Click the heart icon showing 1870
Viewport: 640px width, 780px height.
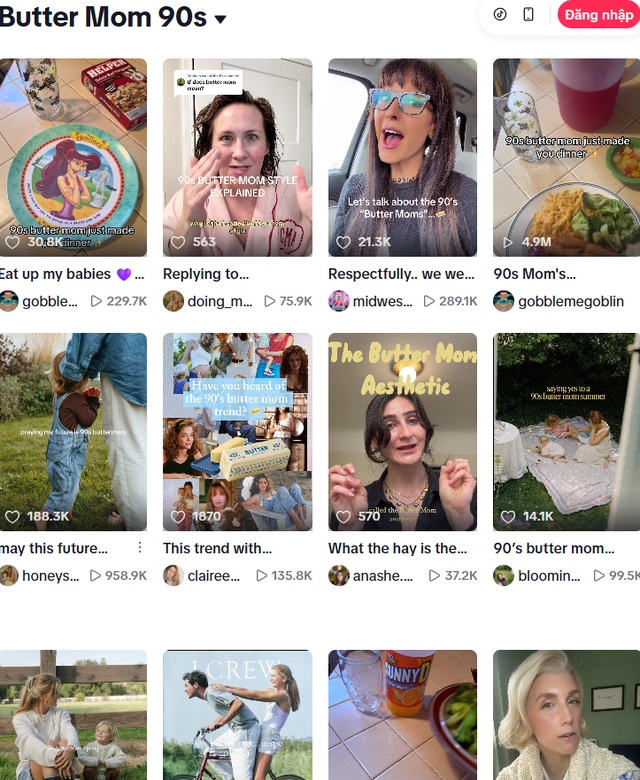tap(178, 517)
